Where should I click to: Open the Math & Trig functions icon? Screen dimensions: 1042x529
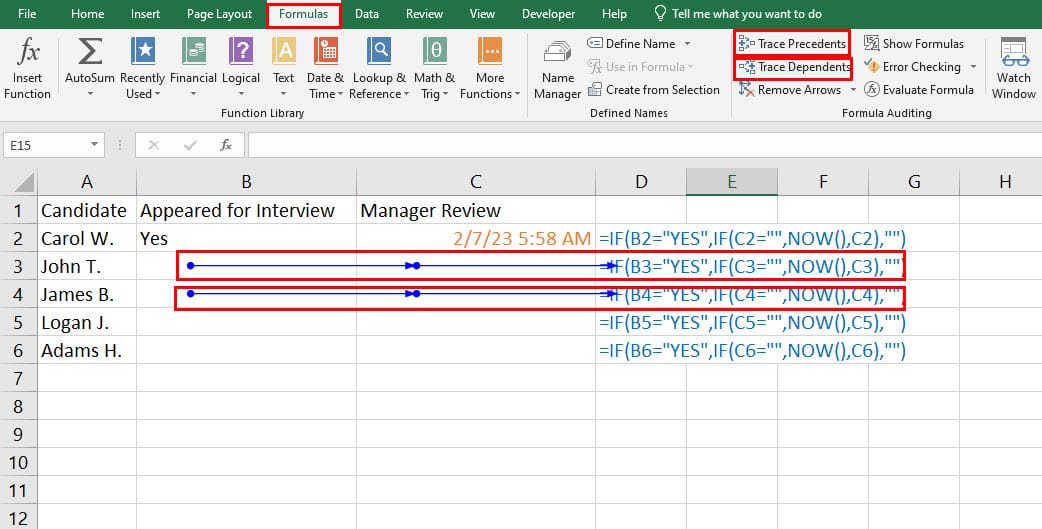435,51
